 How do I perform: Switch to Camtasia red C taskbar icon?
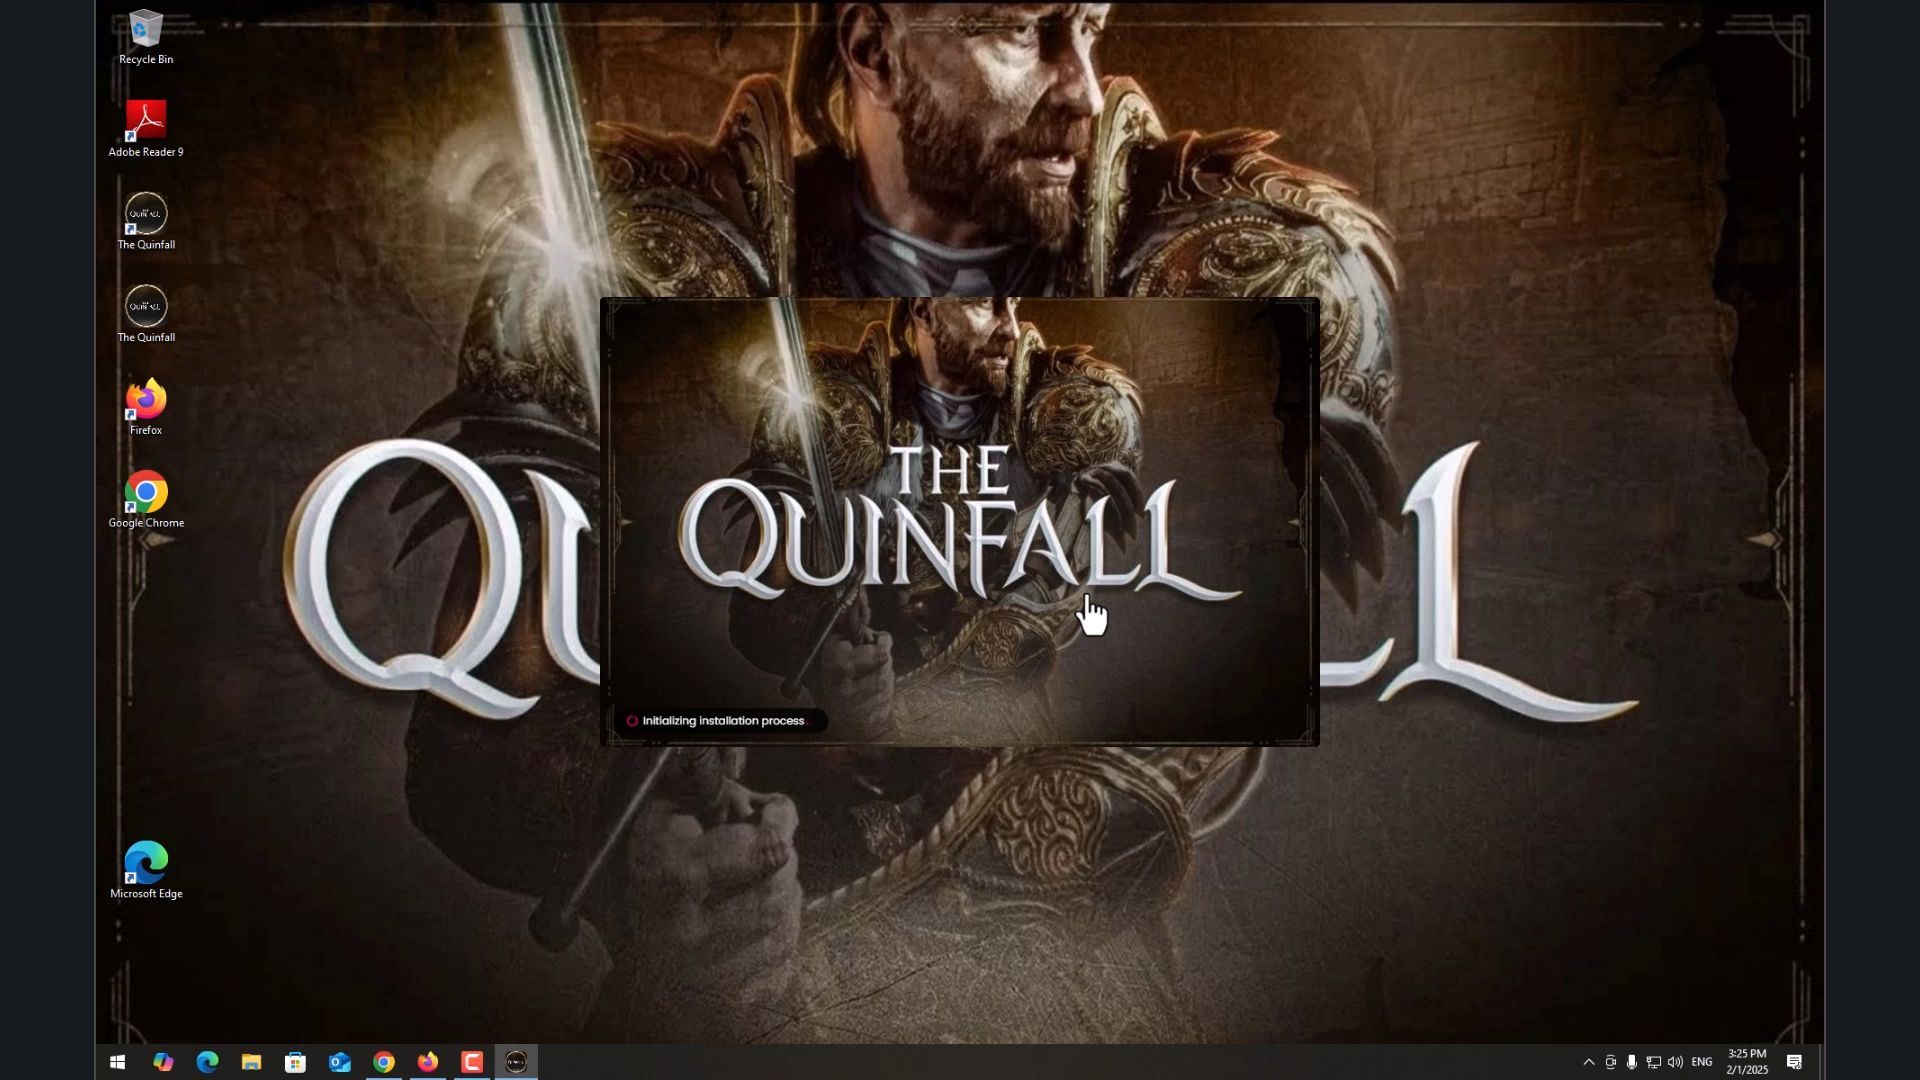pyautogui.click(x=472, y=1062)
